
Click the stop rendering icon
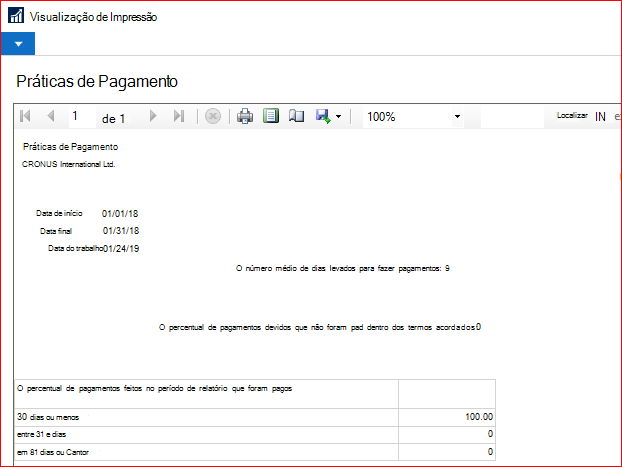pos(213,117)
